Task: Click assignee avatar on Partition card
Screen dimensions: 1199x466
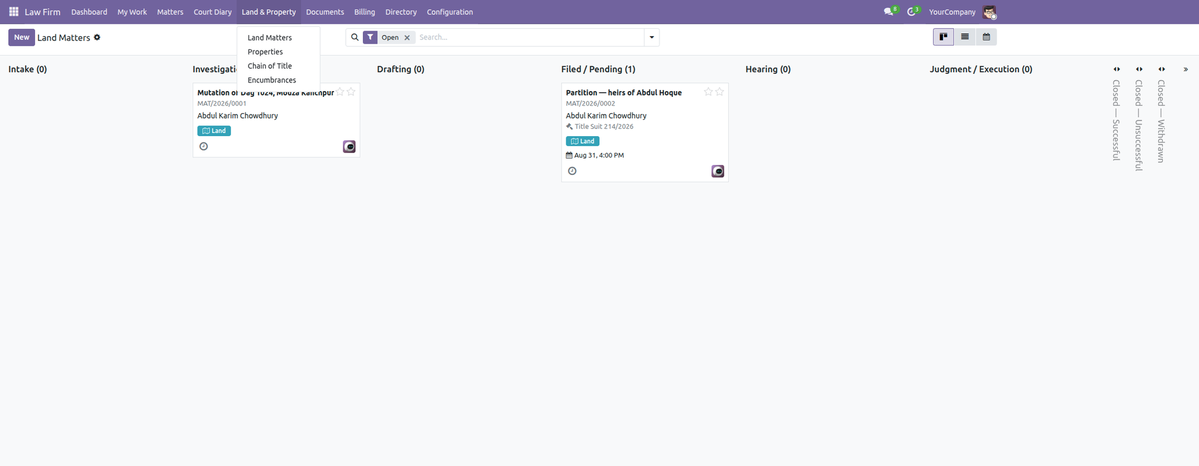Action: (718, 171)
